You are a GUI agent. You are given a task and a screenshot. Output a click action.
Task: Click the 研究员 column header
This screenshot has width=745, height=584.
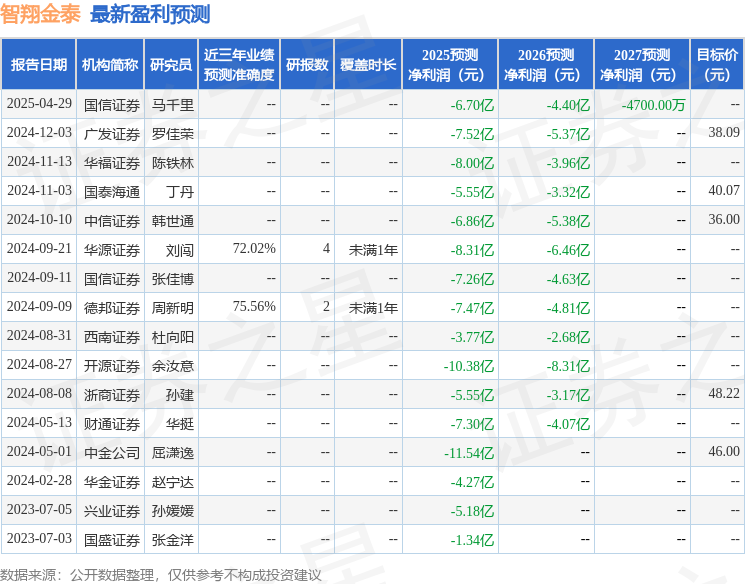(x=171, y=64)
